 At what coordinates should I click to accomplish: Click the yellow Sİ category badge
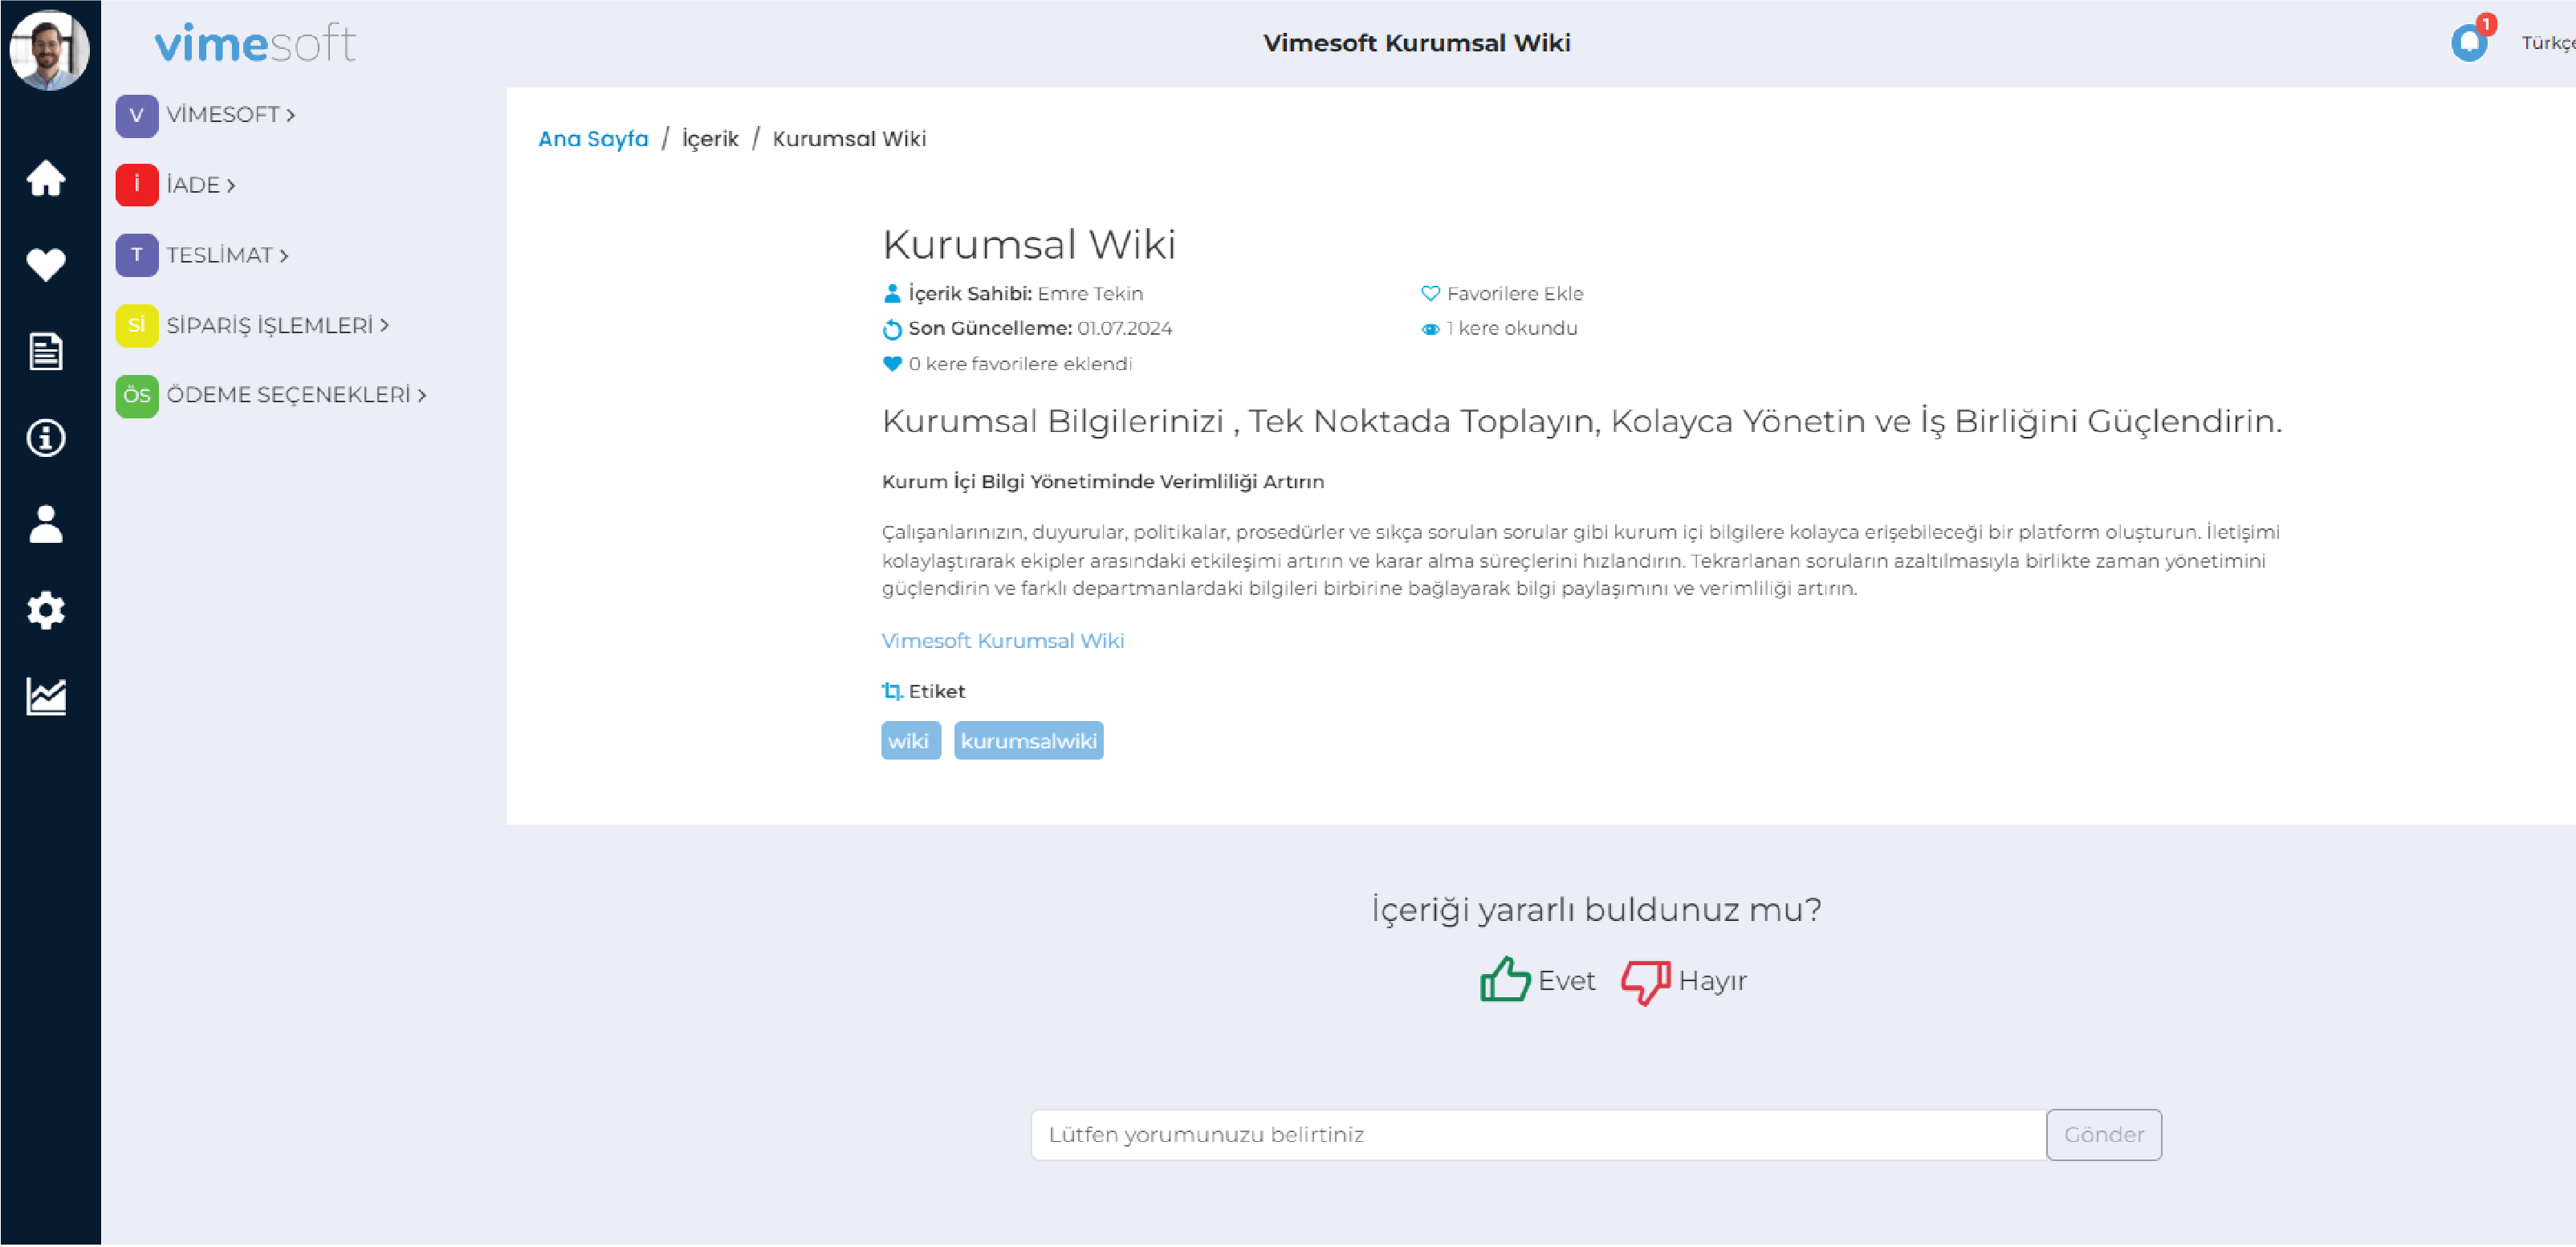coord(137,325)
